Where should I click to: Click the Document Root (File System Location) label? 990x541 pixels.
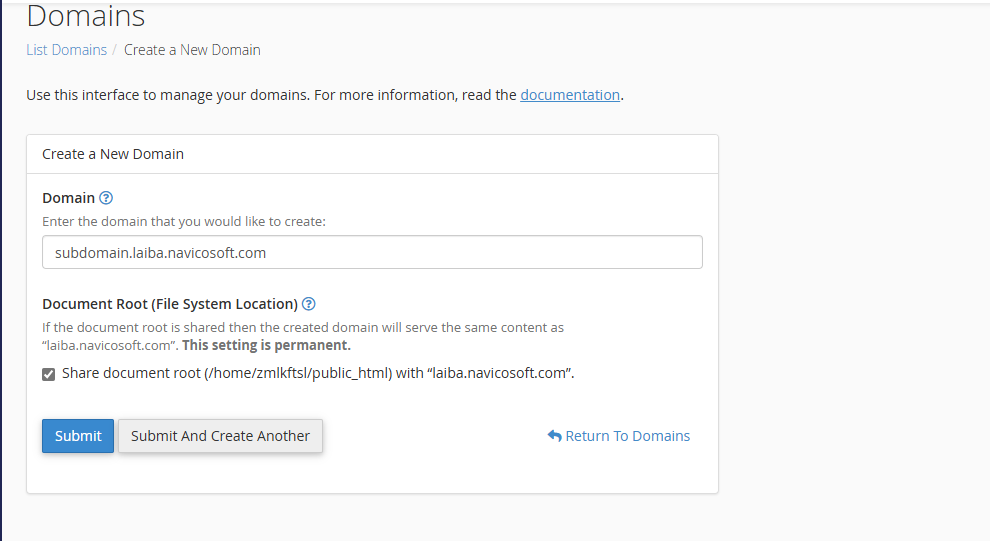pos(170,304)
